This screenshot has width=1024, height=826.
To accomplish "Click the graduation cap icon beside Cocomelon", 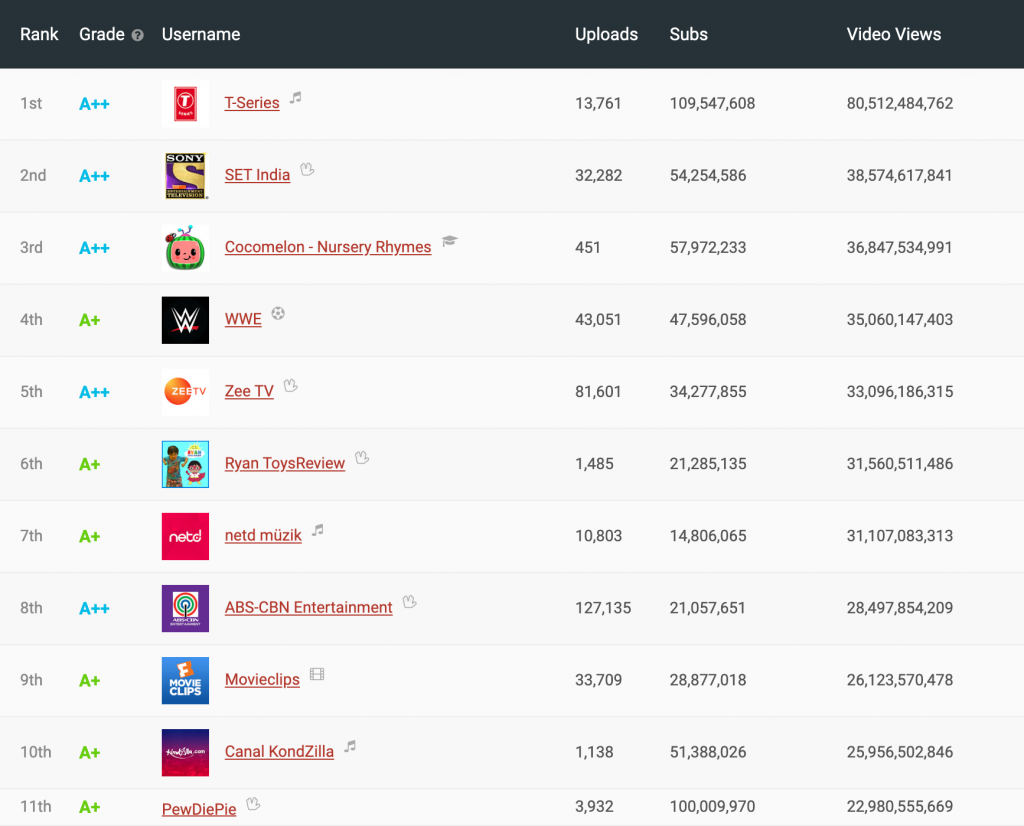I will click(450, 242).
